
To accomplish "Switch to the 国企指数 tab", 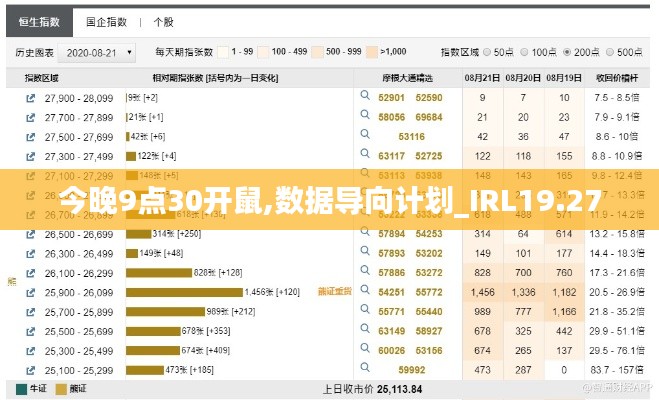I will (x=106, y=19).
